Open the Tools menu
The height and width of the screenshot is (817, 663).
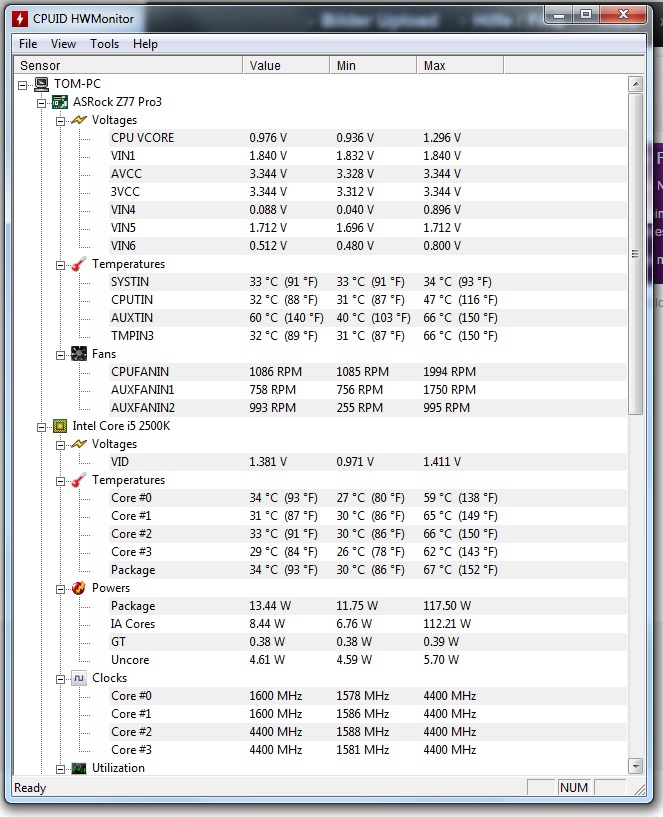[x=105, y=44]
